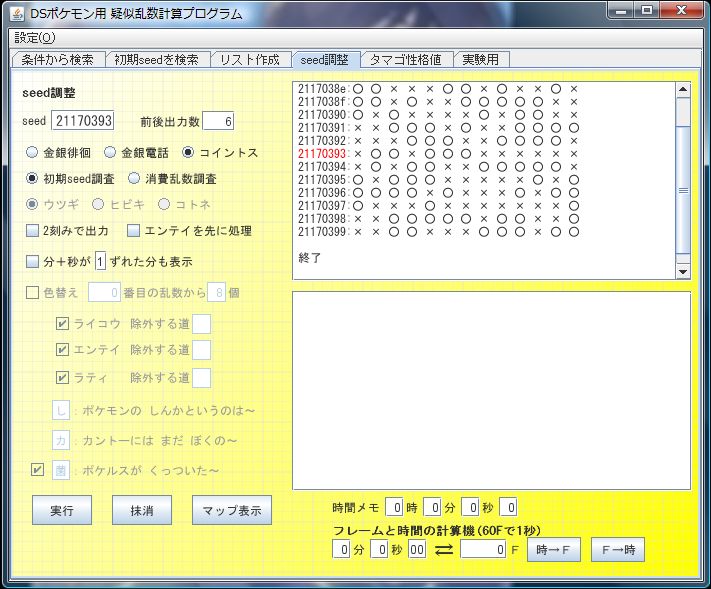Click the 時間メモ minutes field
This screenshot has width=711, height=589.
[x=433, y=507]
